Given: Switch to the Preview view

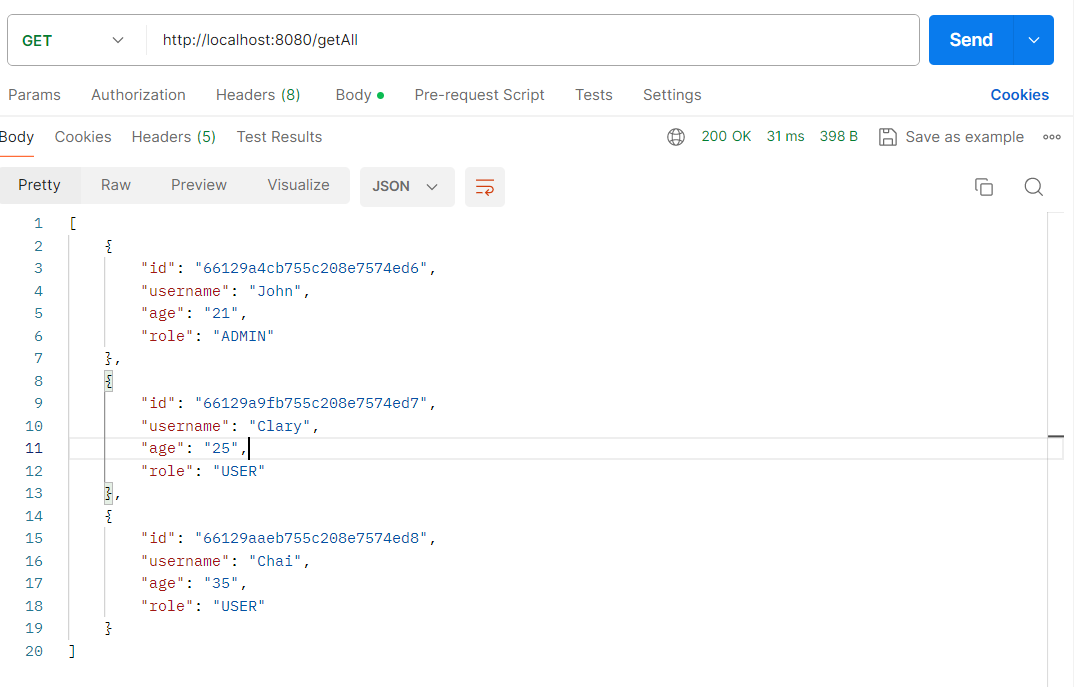Looking at the screenshot, I should point(199,185).
